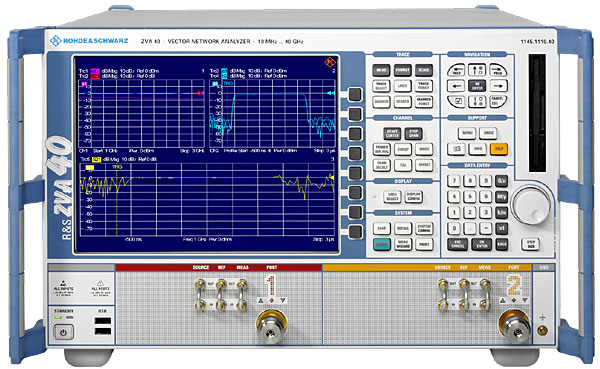The image size is (600, 369).
Task: Push the BACK key
Action: click(502, 244)
